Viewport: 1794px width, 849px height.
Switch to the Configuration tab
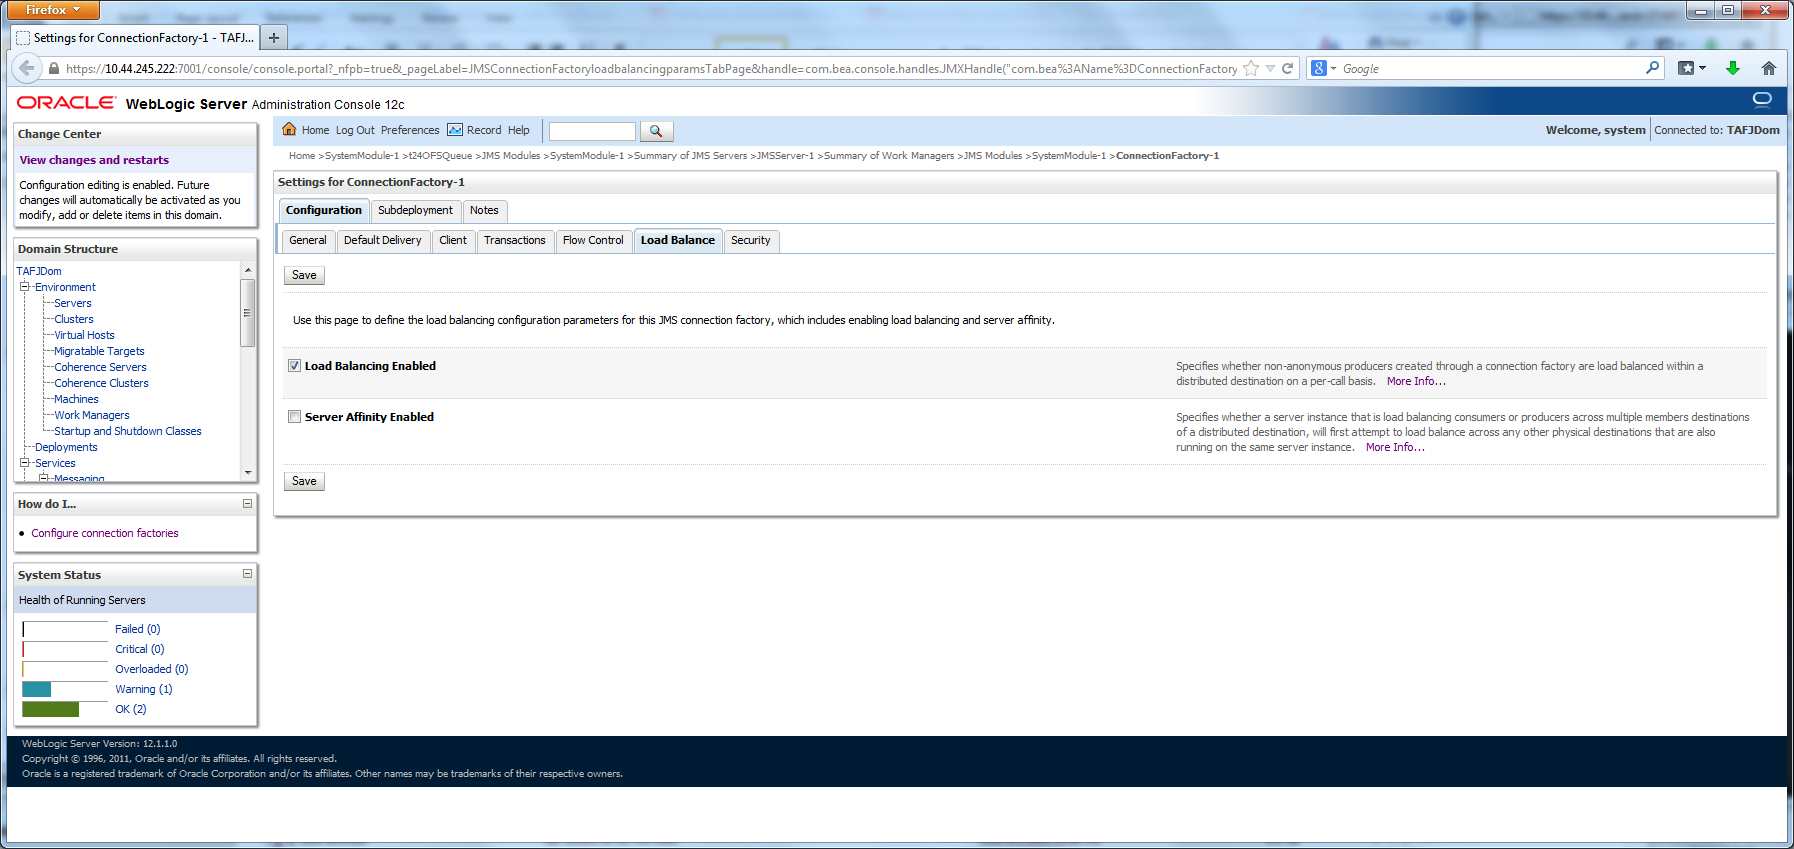click(324, 210)
